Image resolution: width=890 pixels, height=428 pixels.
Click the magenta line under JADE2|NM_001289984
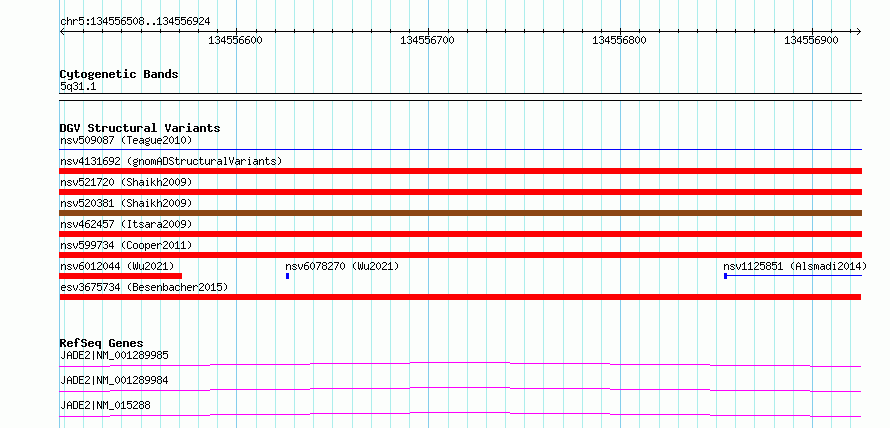pyautogui.click(x=461, y=389)
